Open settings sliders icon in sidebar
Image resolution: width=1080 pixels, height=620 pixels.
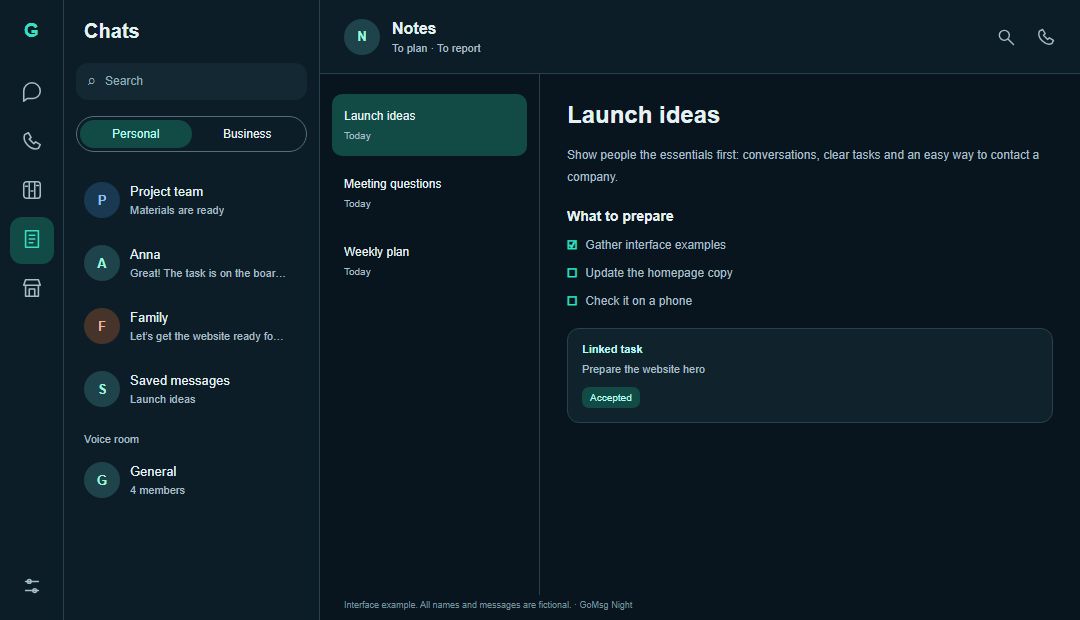pos(32,586)
